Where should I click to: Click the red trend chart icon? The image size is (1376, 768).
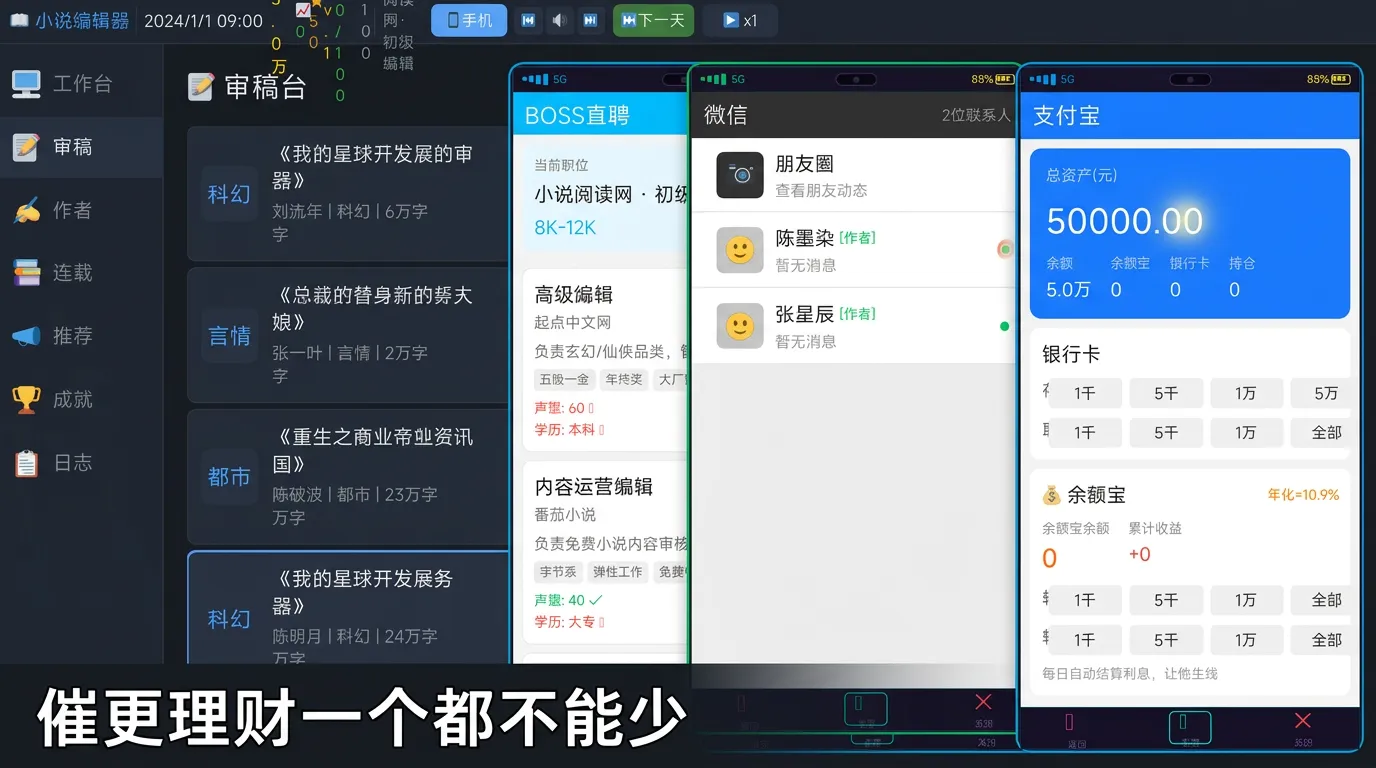(303, 10)
